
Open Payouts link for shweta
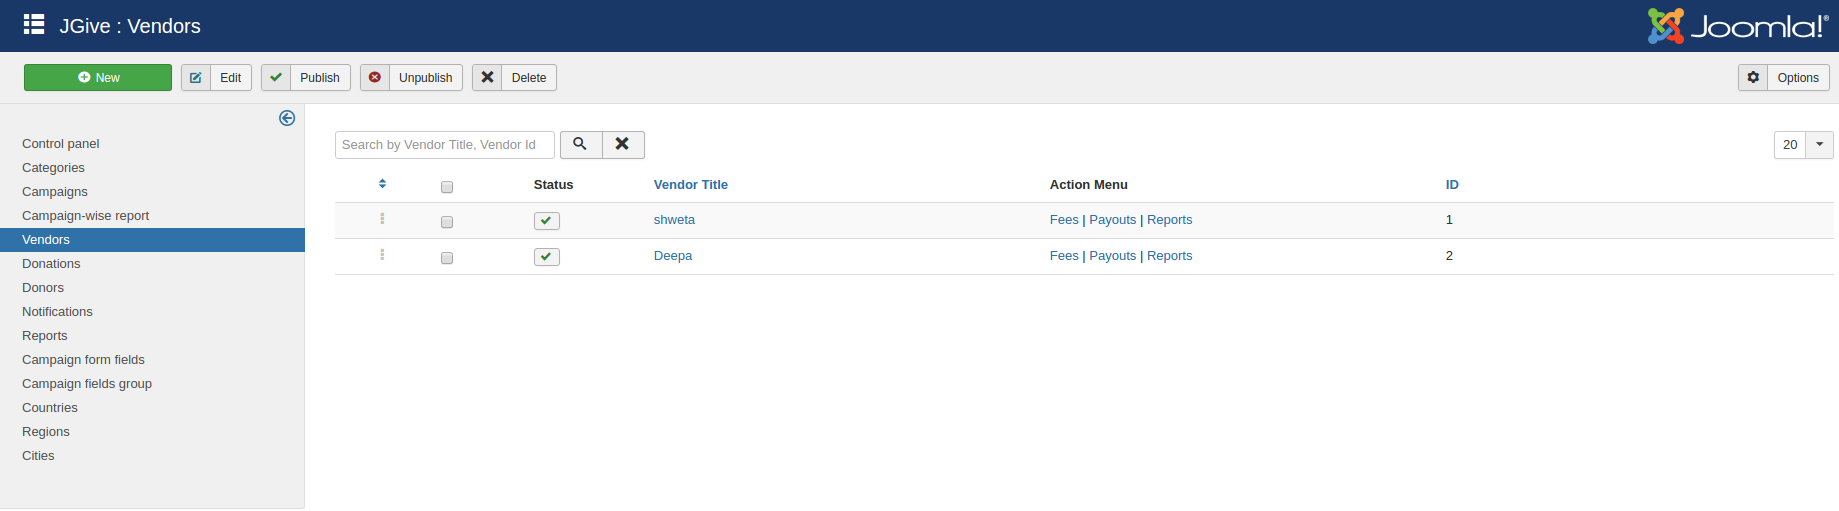1112,219
